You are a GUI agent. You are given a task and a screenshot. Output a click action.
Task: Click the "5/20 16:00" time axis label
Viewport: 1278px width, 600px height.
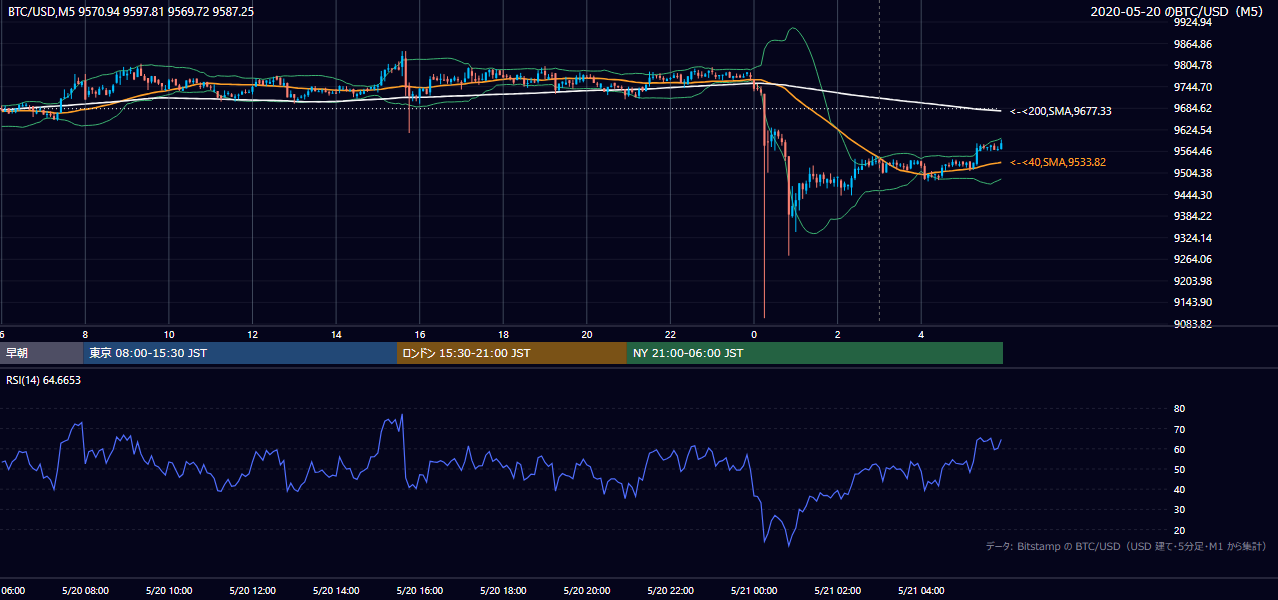[x=420, y=591]
